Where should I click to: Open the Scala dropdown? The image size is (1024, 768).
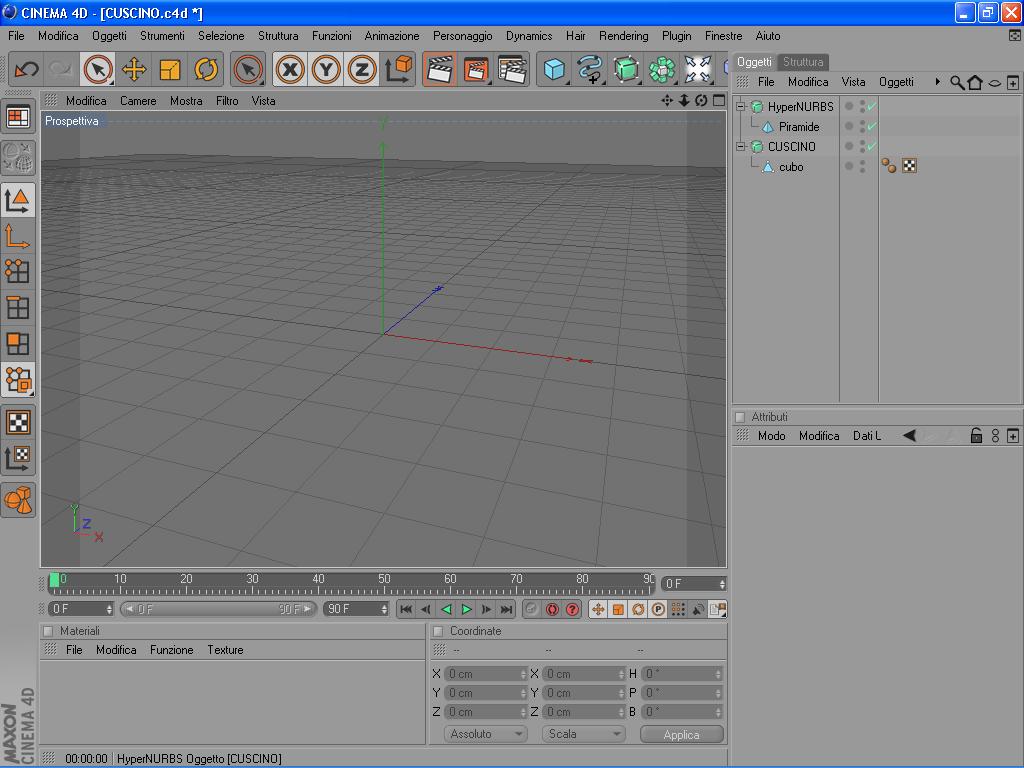(x=585, y=734)
